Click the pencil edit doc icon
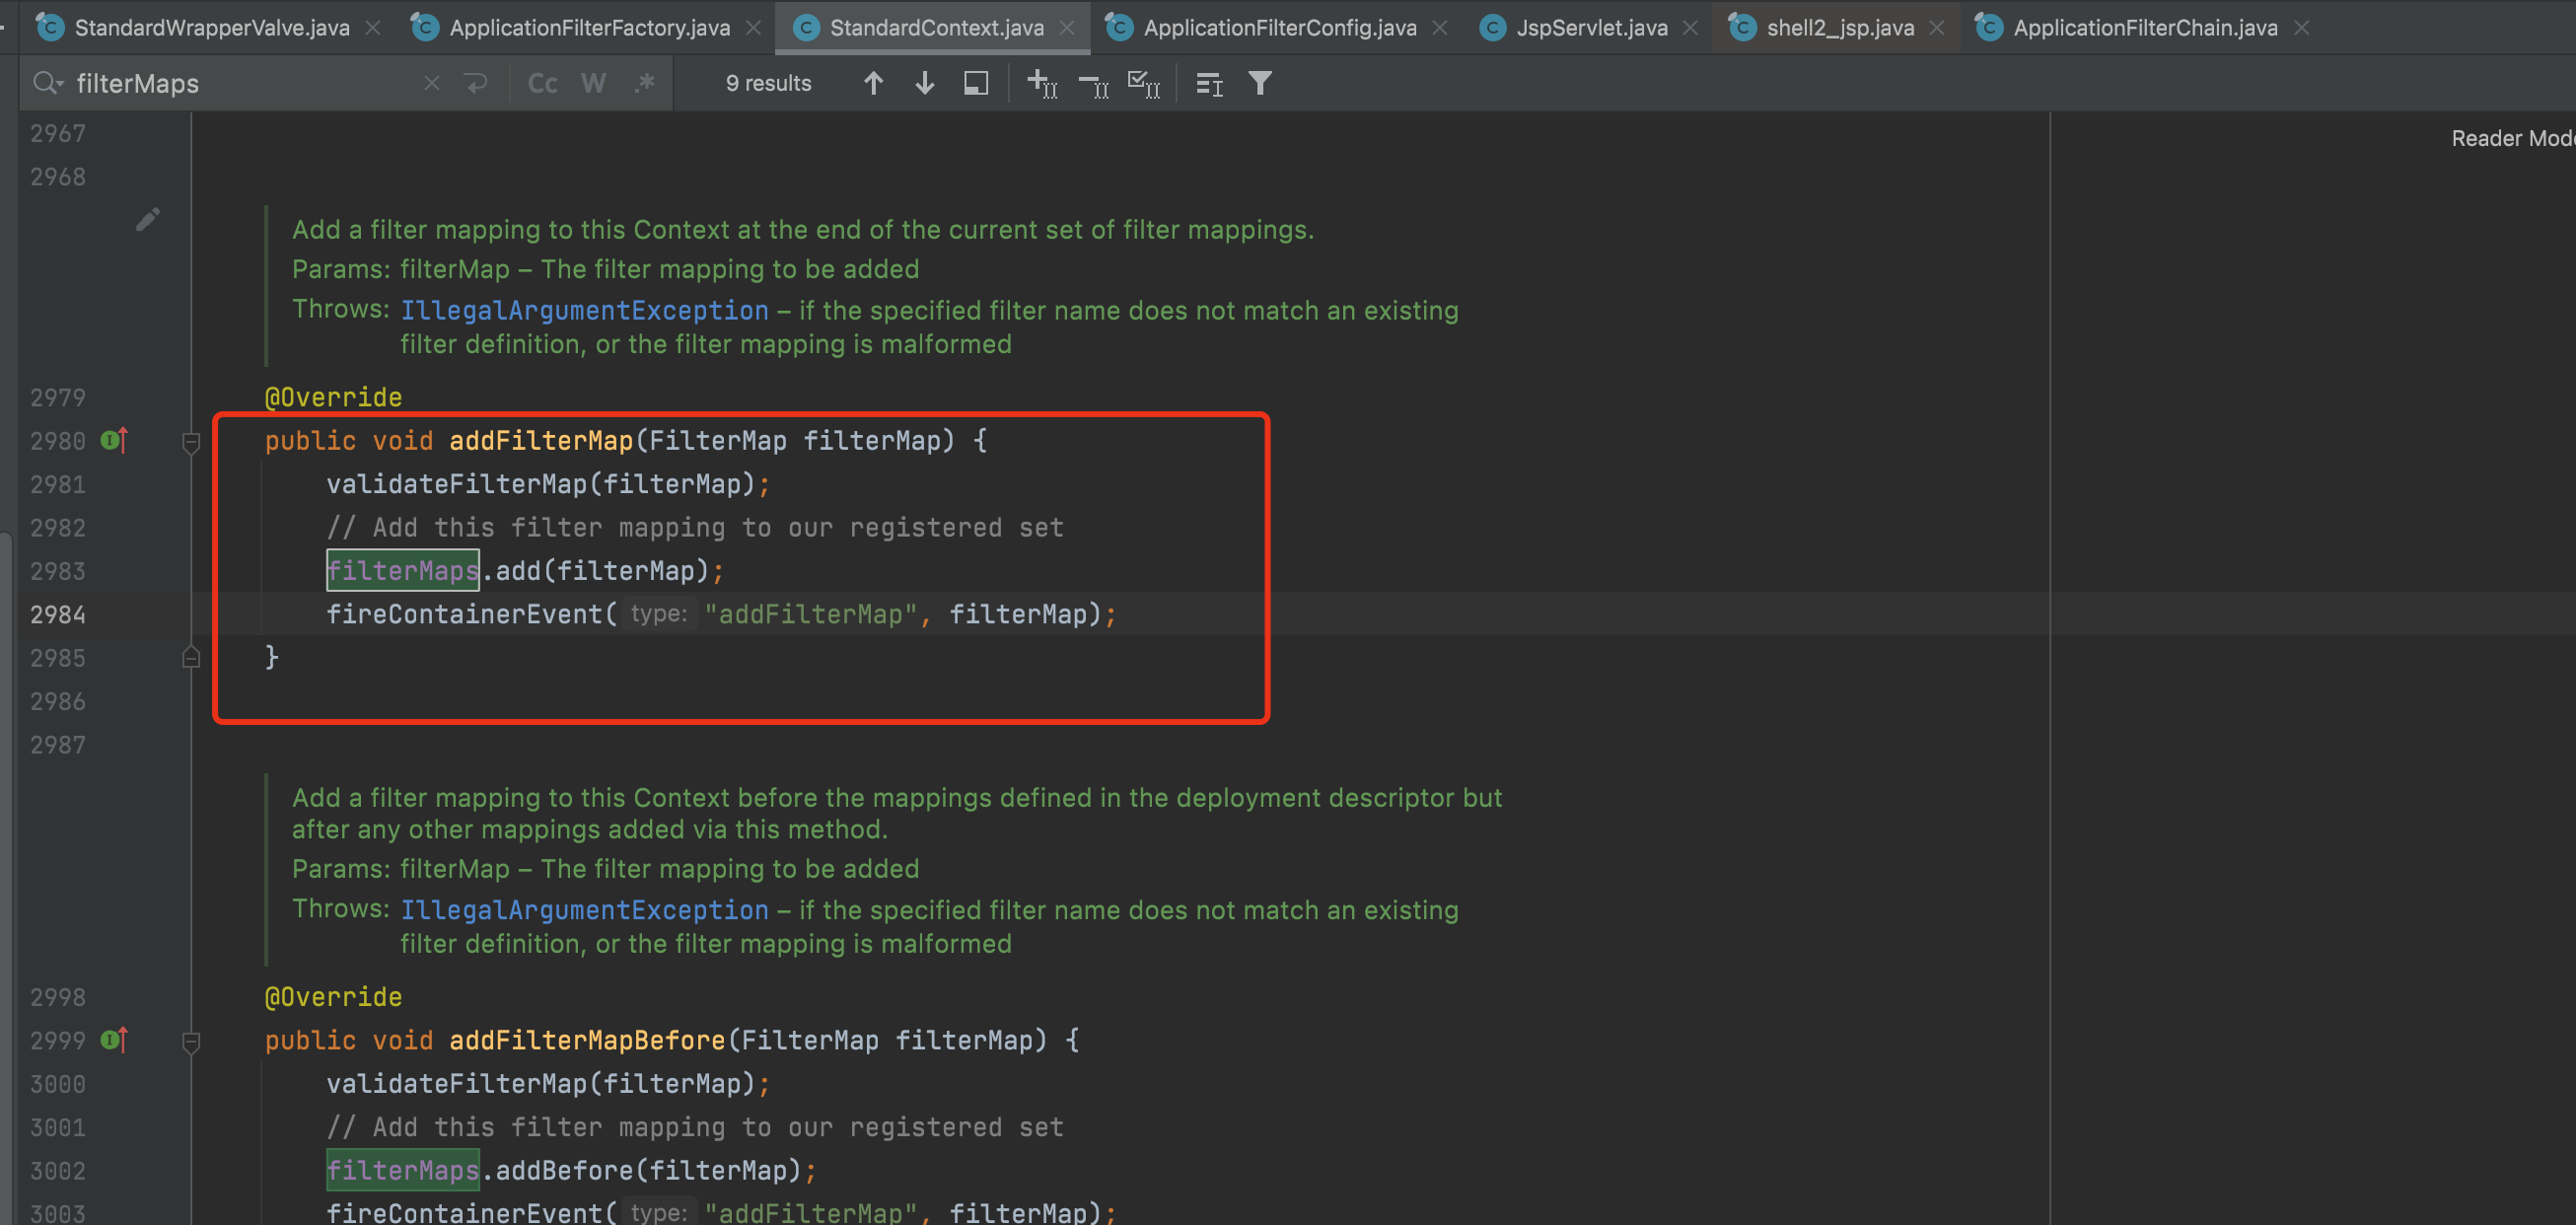 pos(148,219)
